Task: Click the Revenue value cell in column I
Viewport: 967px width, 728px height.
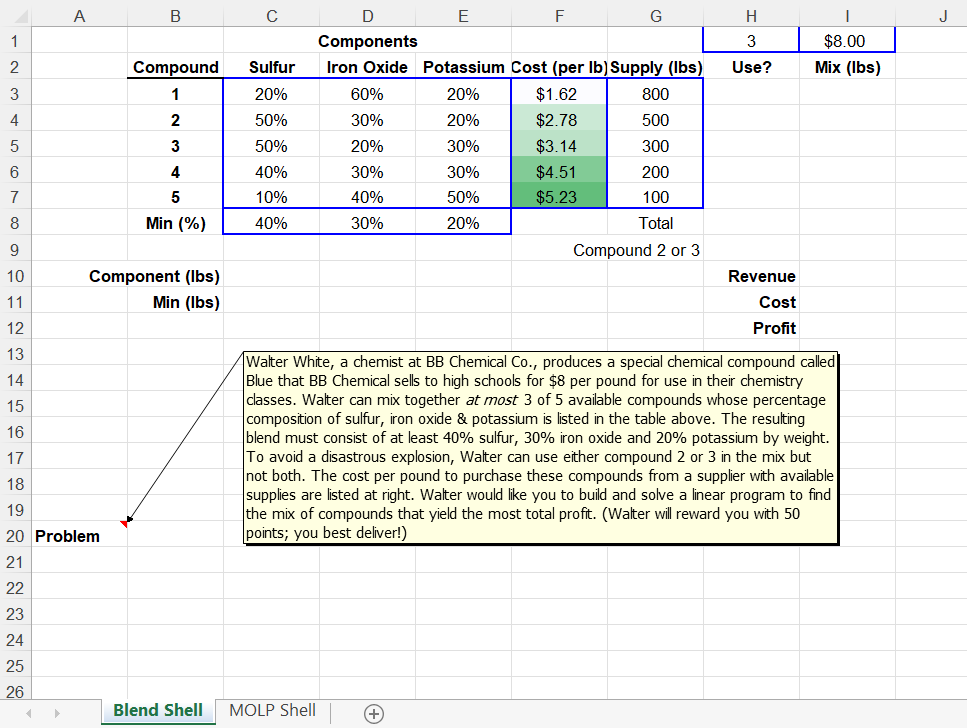Action: coord(847,276)
